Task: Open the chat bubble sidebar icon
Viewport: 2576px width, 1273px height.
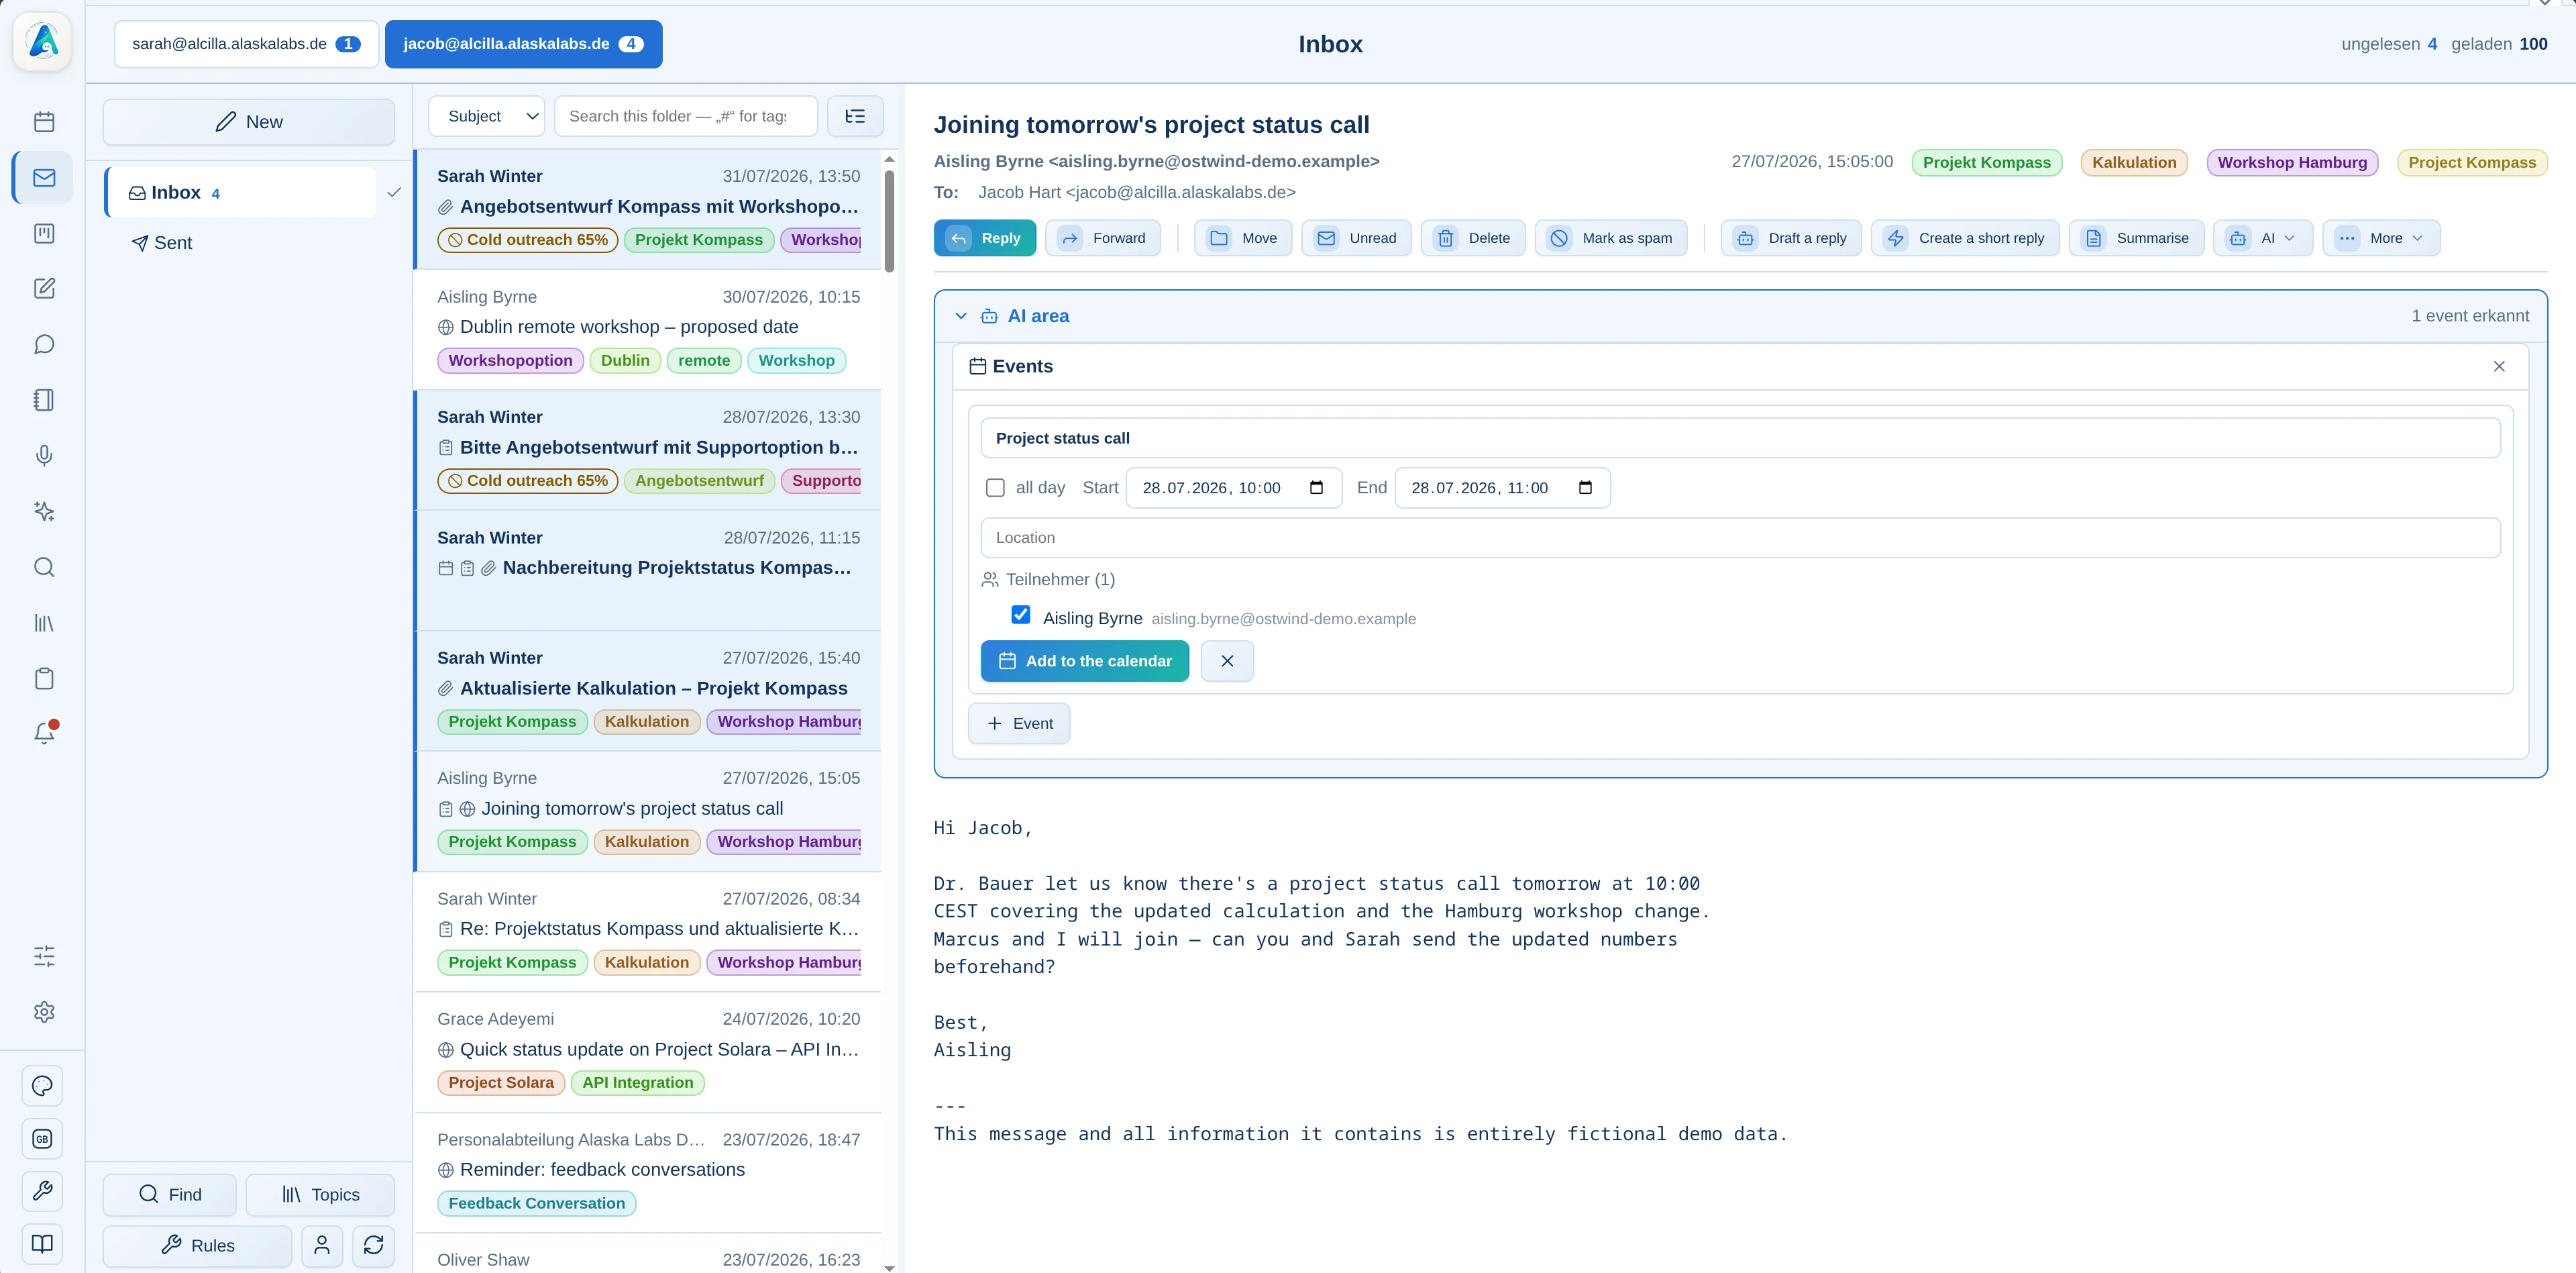Action: click(x=44, y=345)
